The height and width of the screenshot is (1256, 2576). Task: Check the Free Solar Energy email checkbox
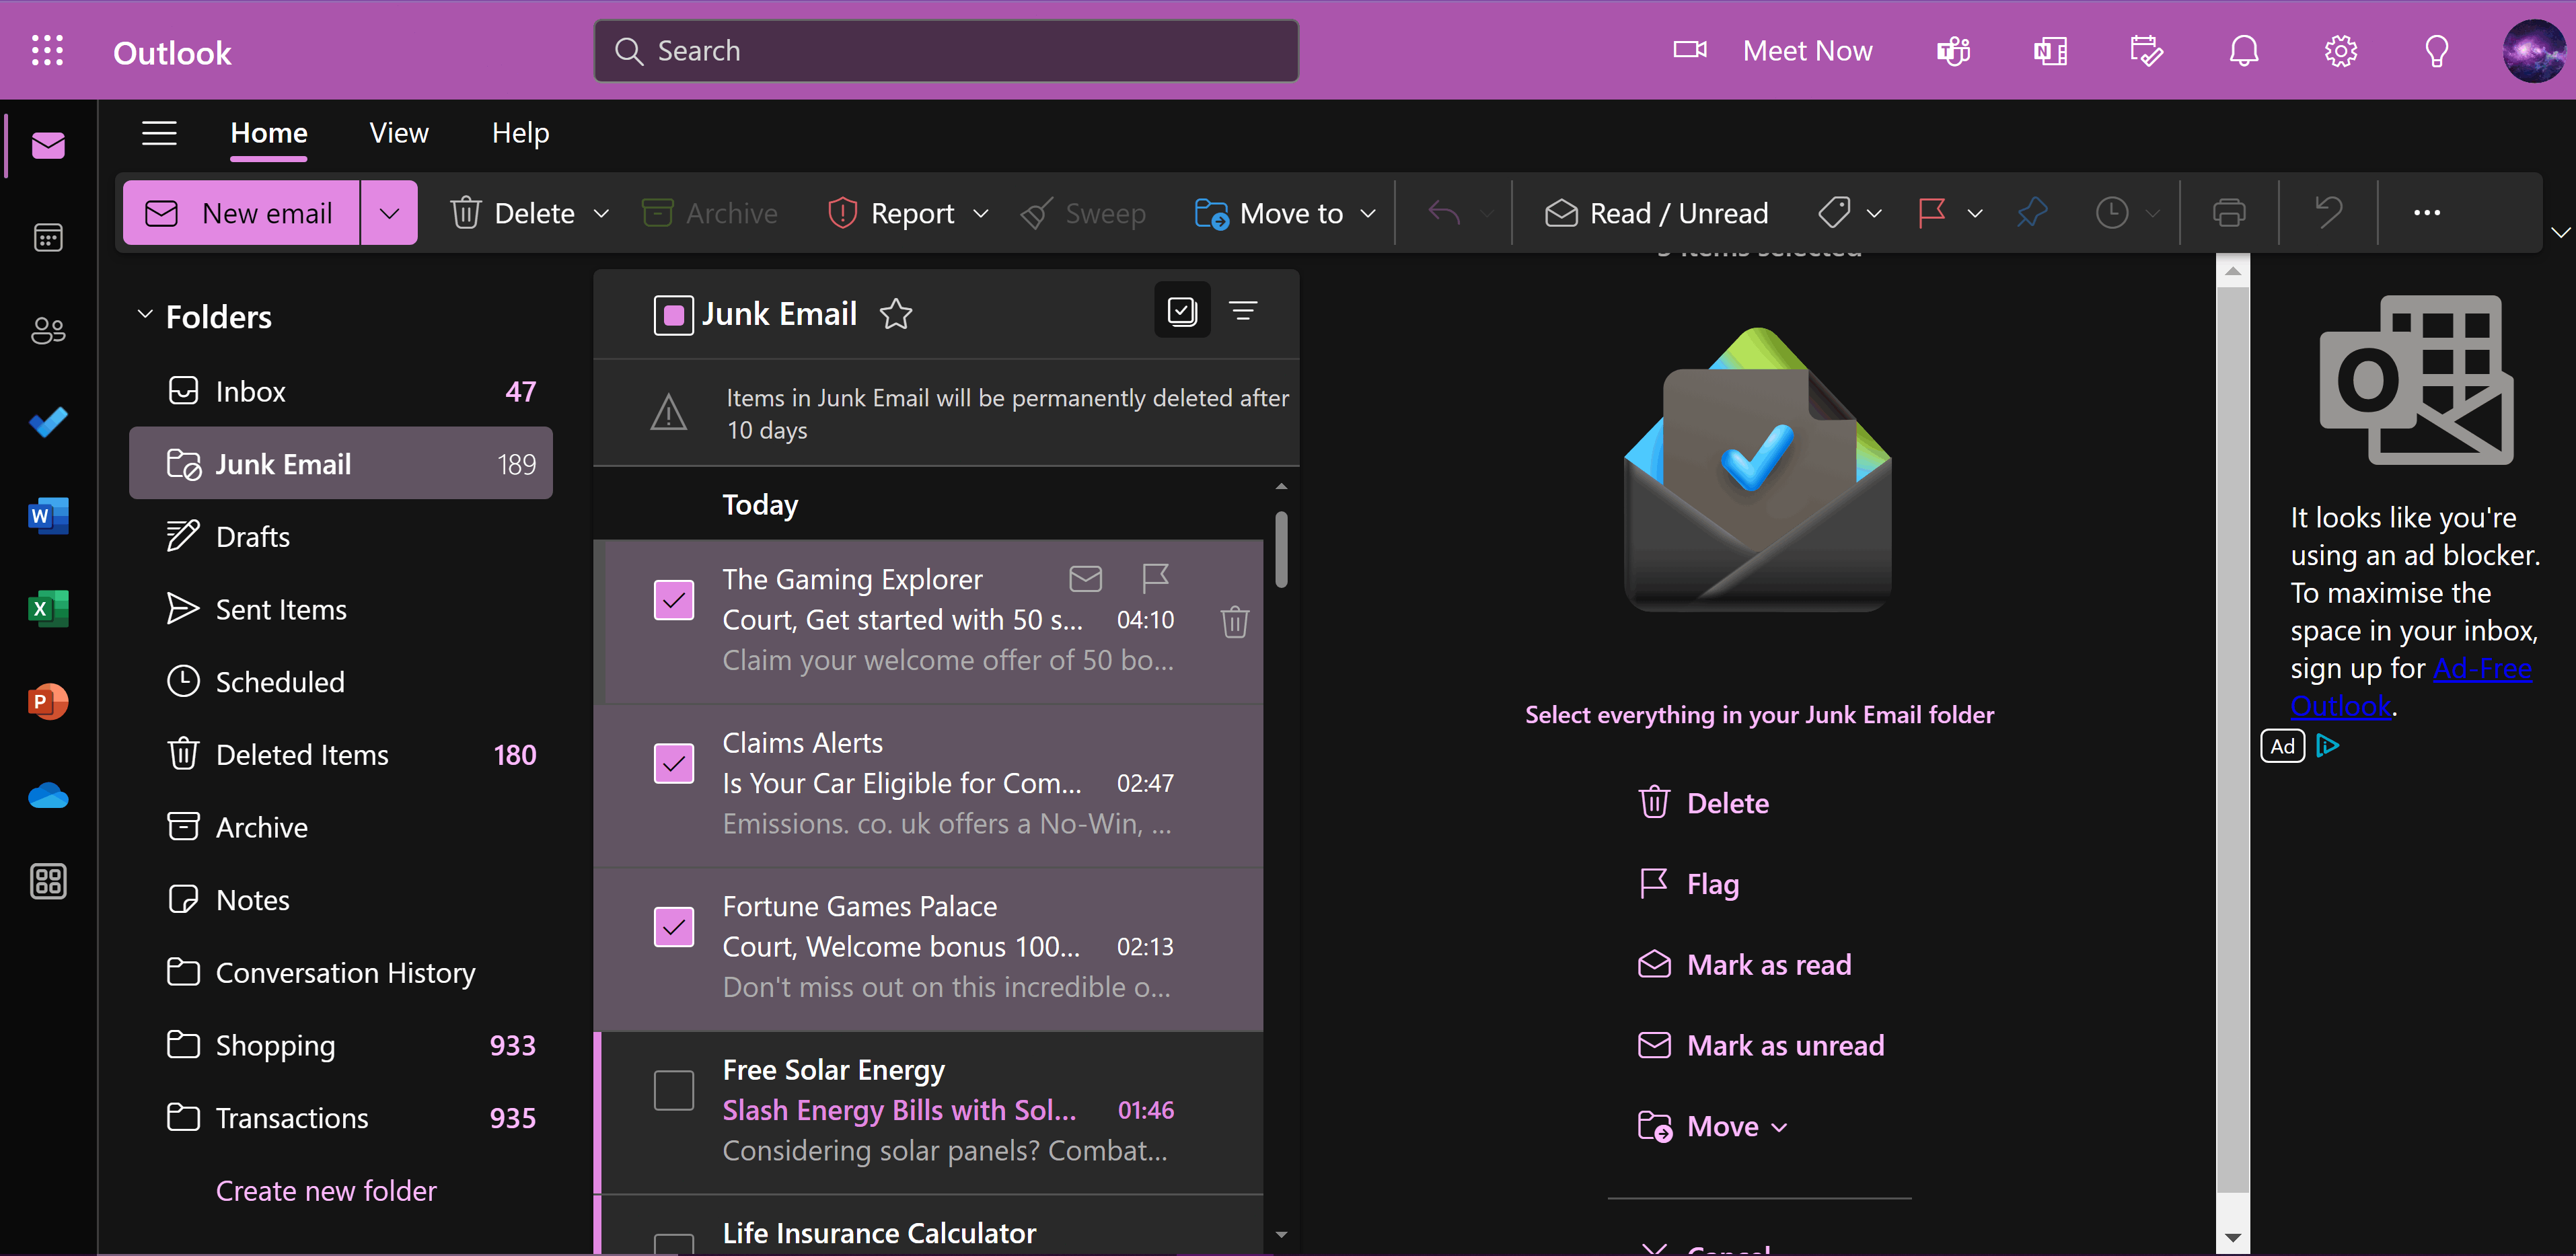coord(673,1090)
